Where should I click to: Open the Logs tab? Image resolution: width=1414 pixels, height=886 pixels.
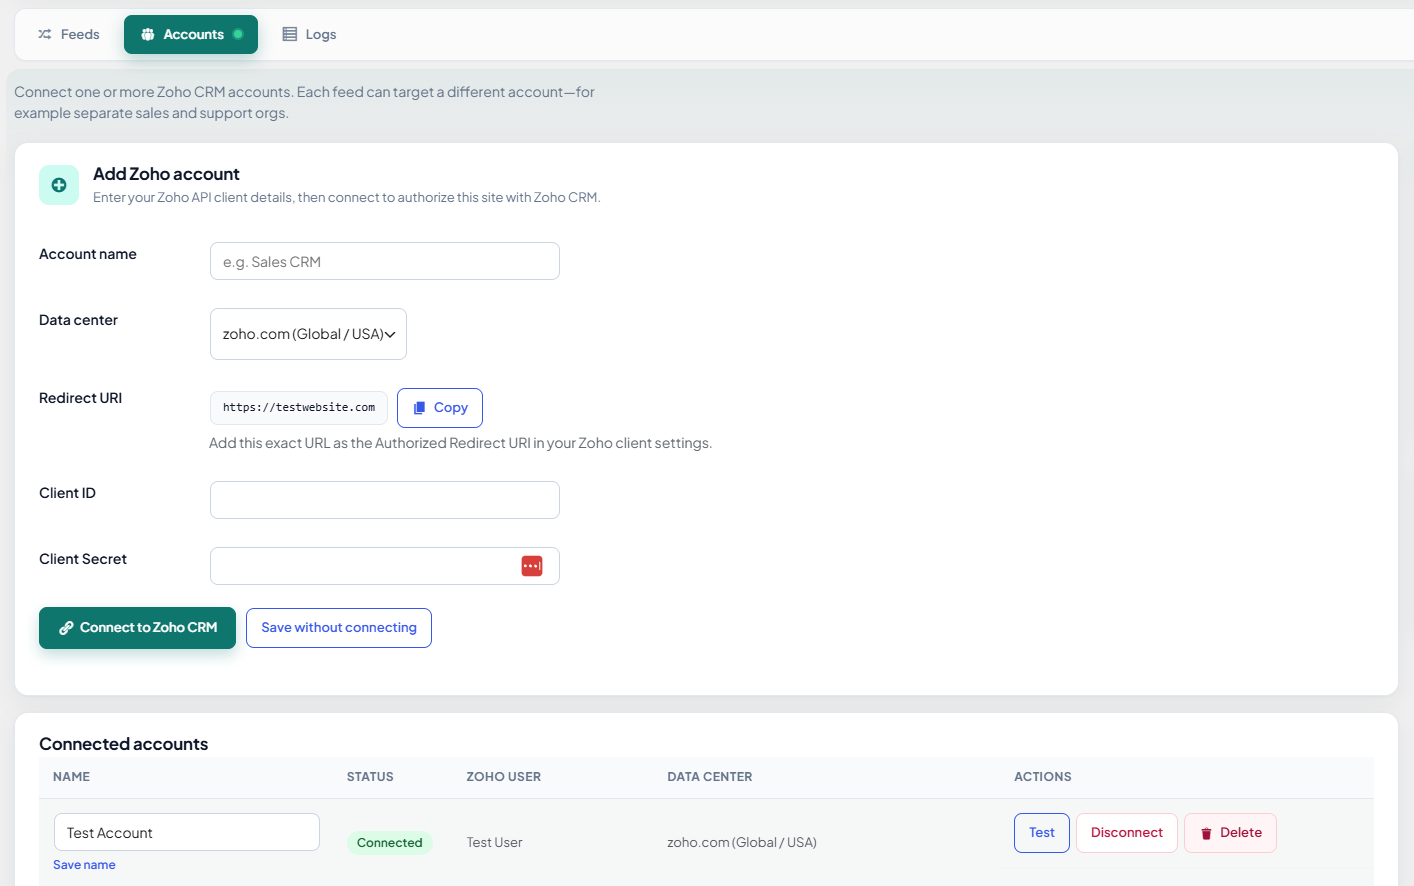309,34
